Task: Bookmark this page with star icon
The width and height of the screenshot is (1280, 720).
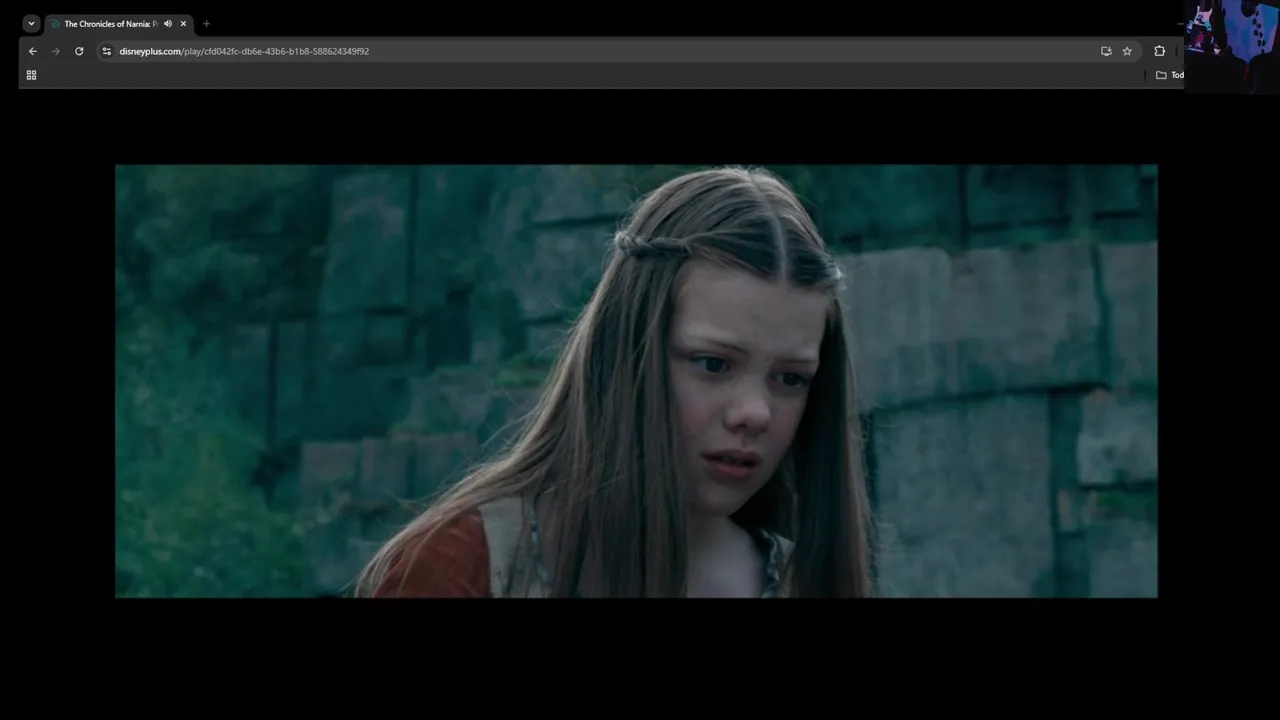Action: coord(1127,51)
